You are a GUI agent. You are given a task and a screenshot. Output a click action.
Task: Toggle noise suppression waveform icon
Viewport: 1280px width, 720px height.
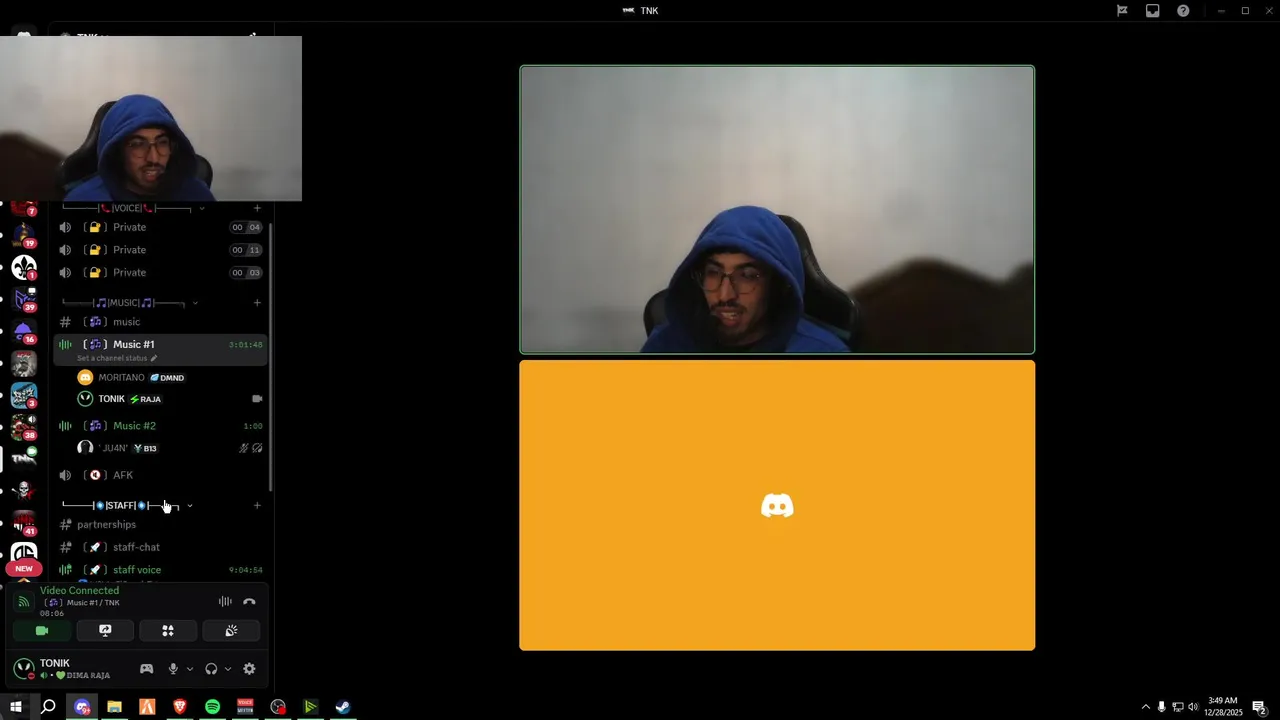(225, 602)
